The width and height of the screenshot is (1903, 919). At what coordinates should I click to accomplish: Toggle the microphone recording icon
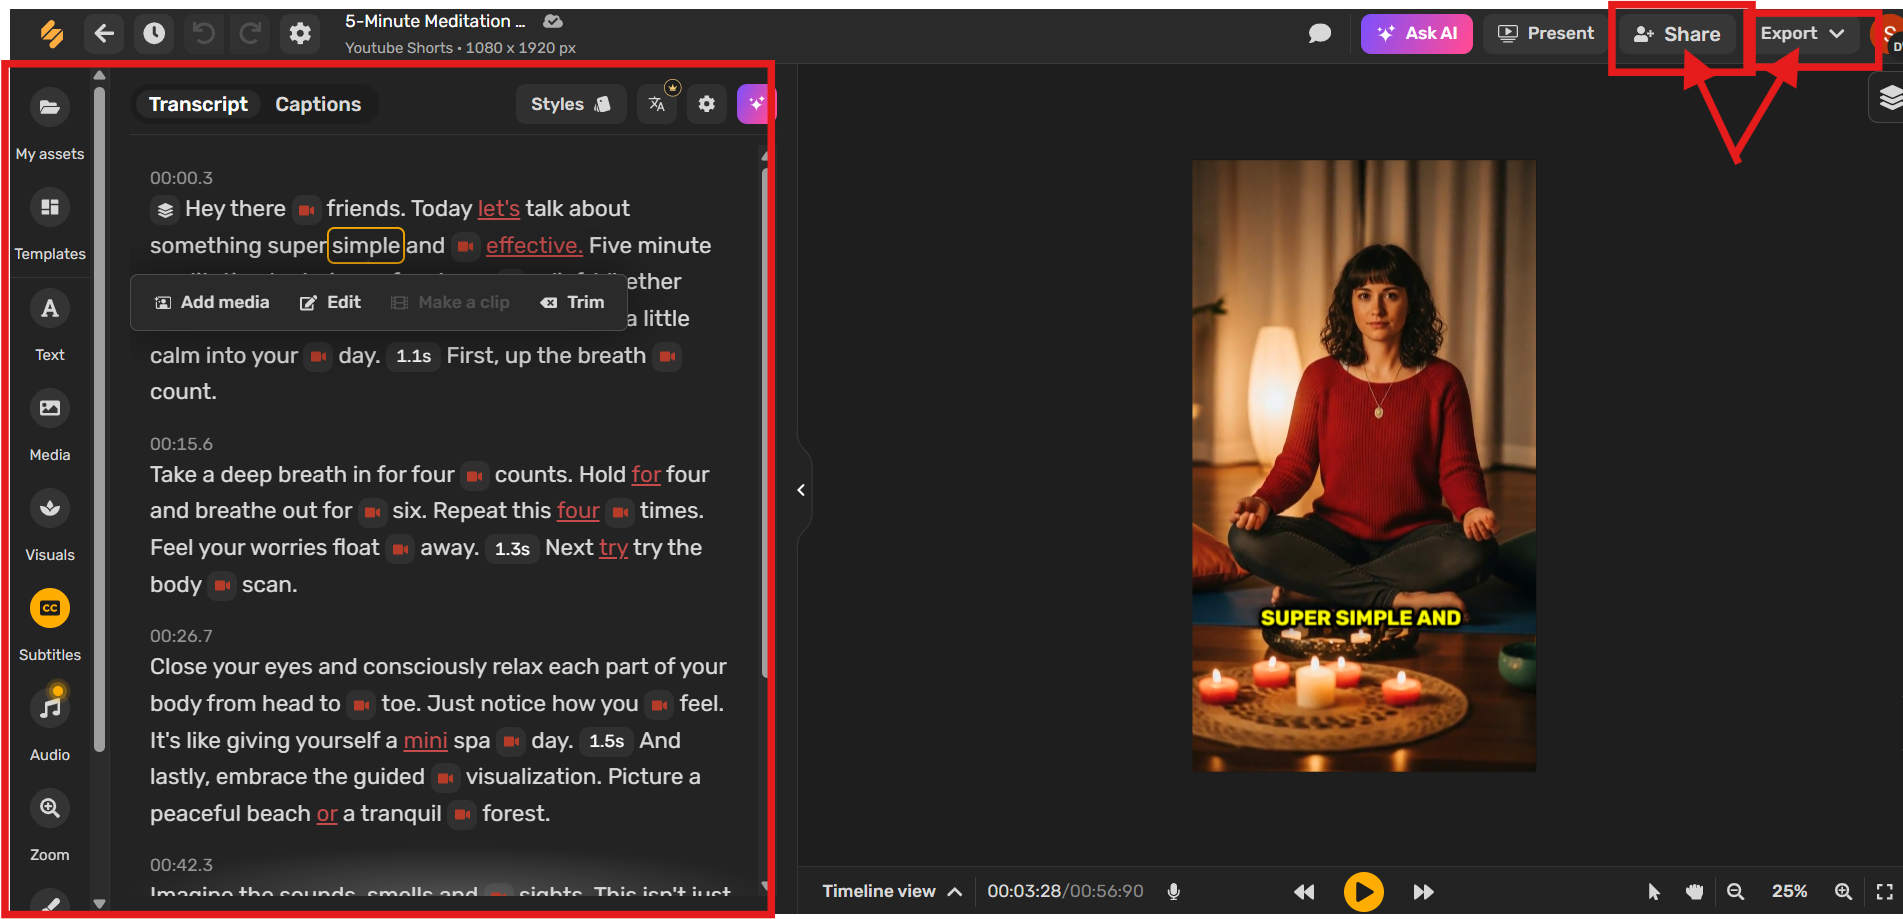1174,891
